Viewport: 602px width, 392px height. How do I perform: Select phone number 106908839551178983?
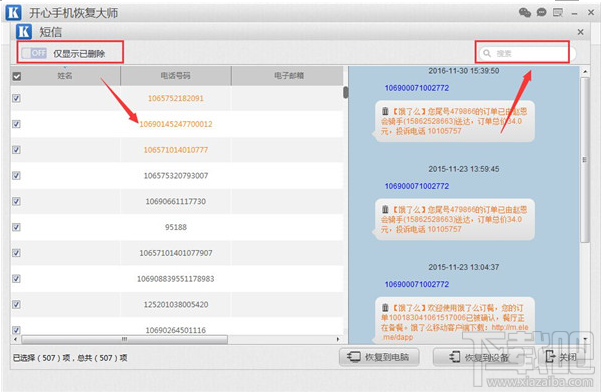pos(176,278)
